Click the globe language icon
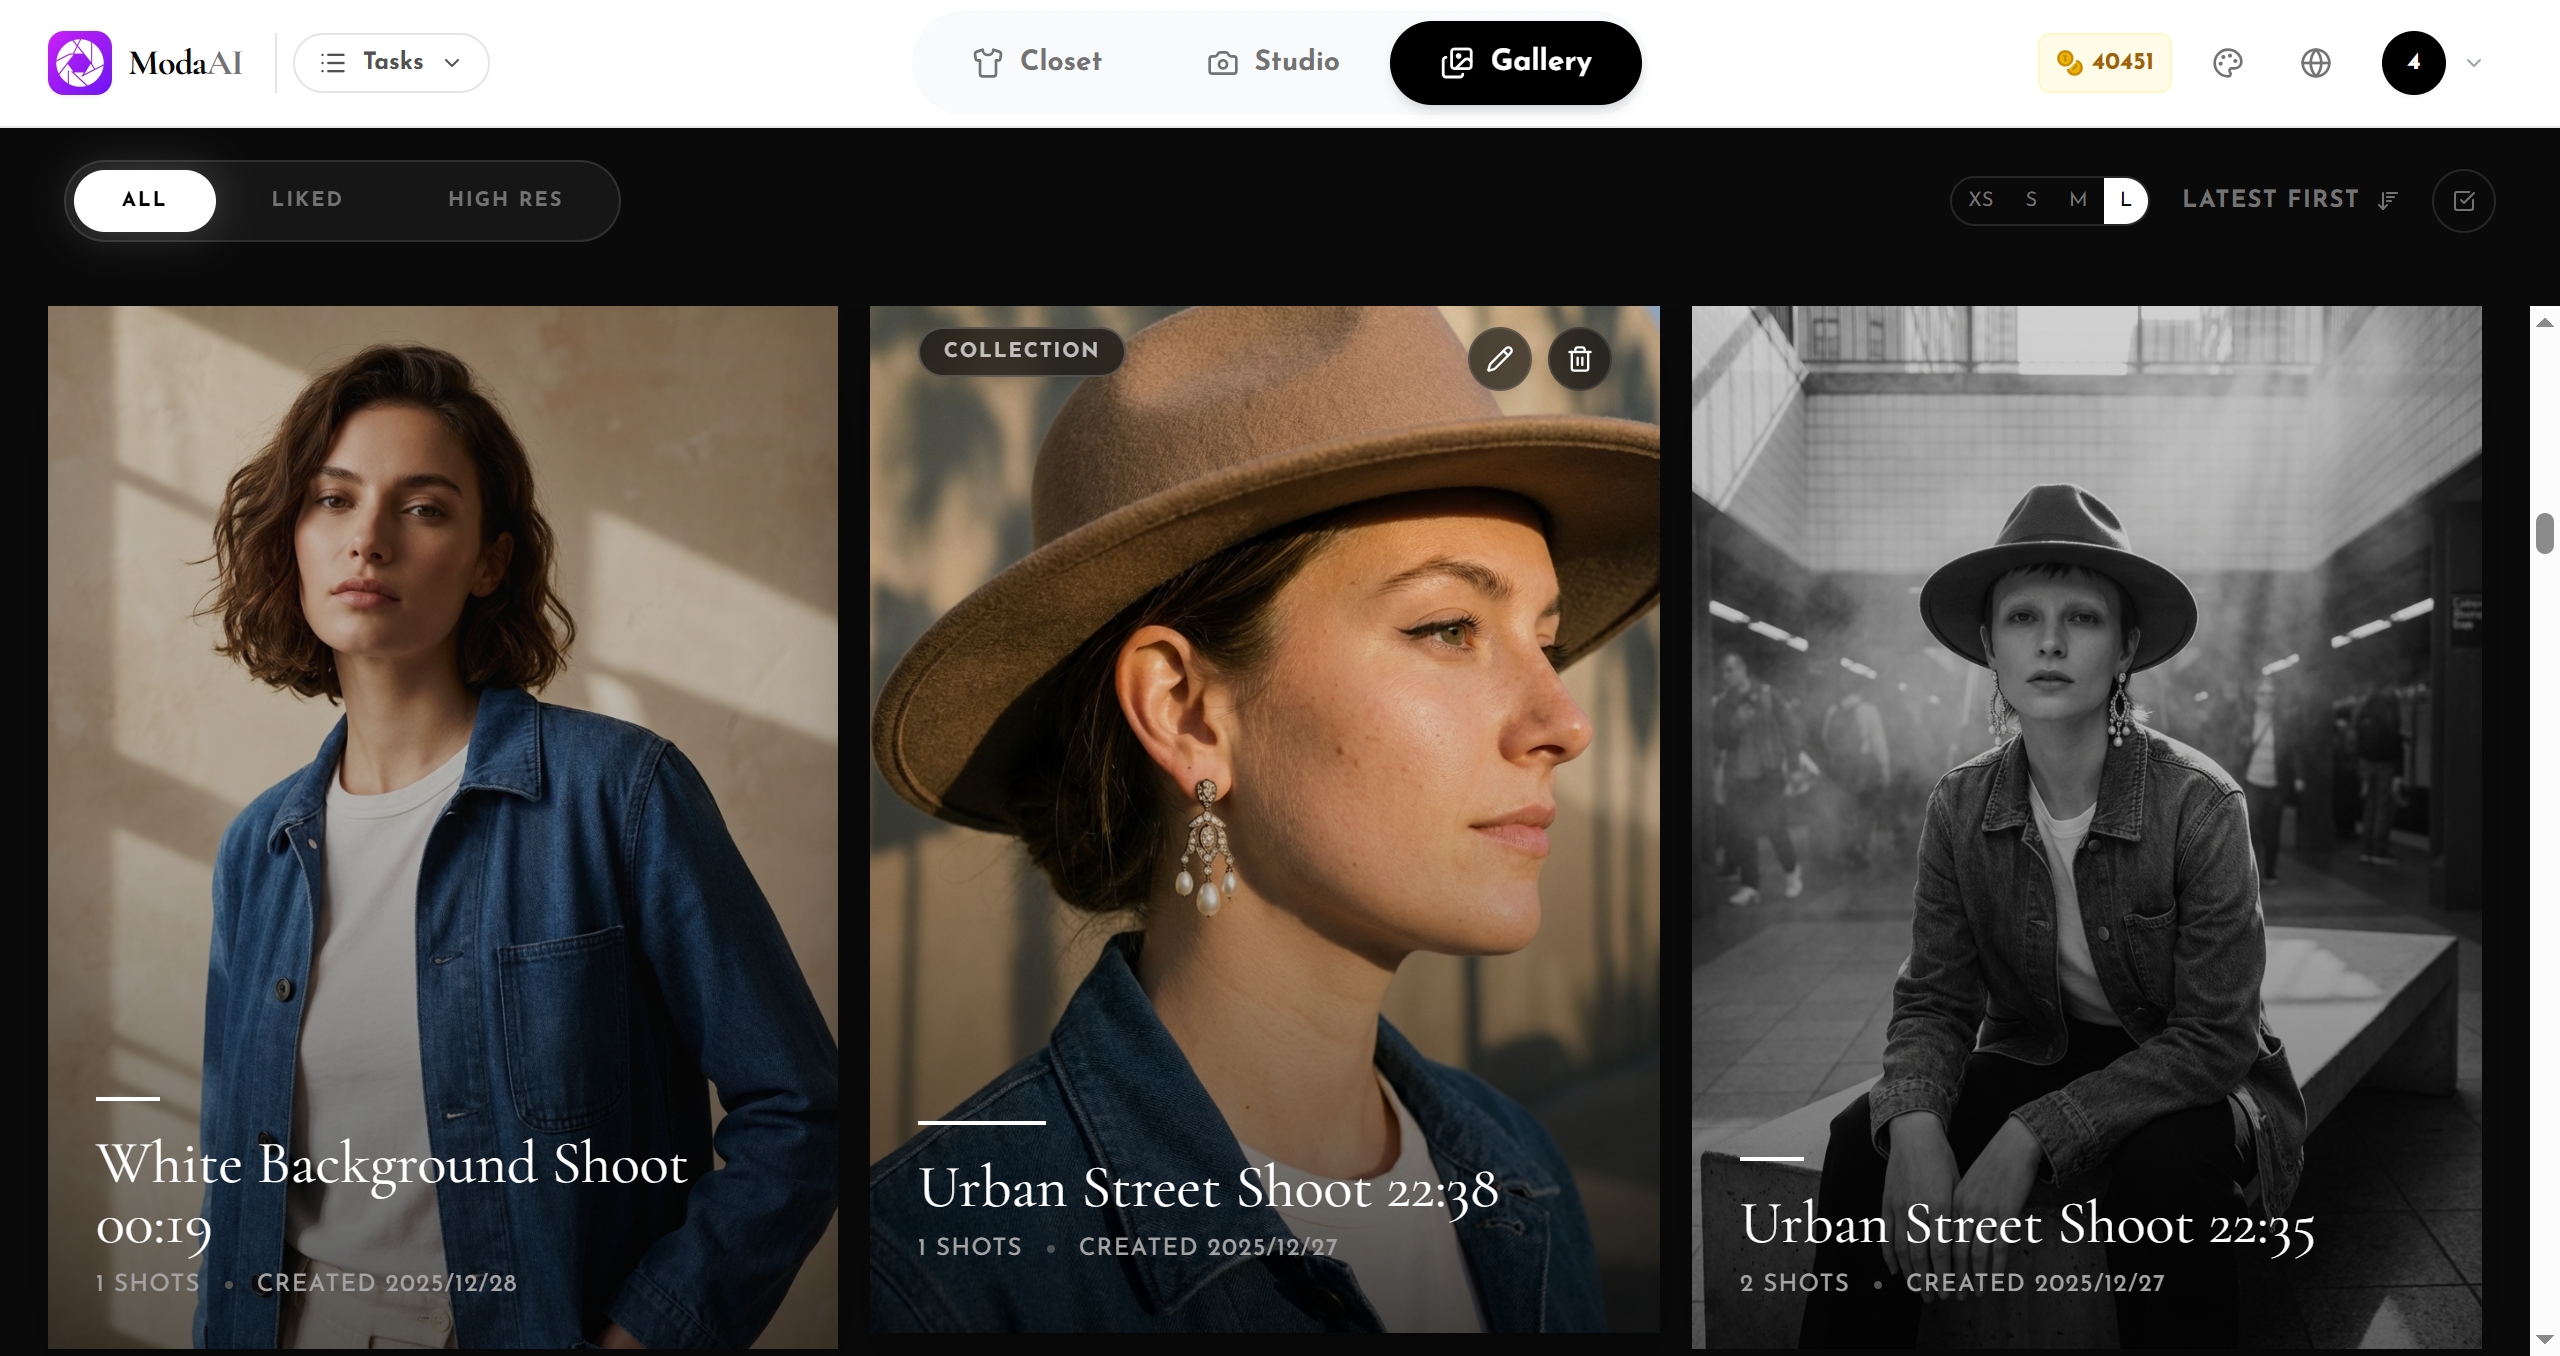Screen dimensions: 2560x1356 point(2315,63)
